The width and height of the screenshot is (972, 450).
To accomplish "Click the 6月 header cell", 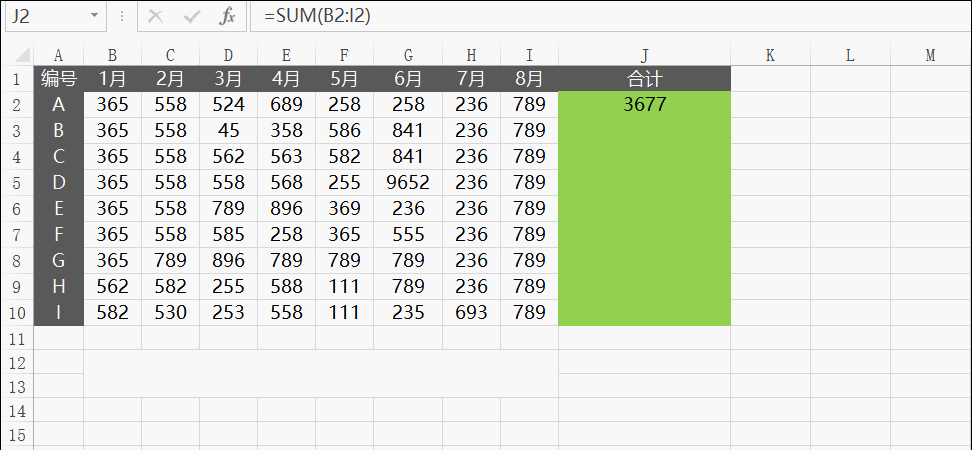I will coord(408,79).
